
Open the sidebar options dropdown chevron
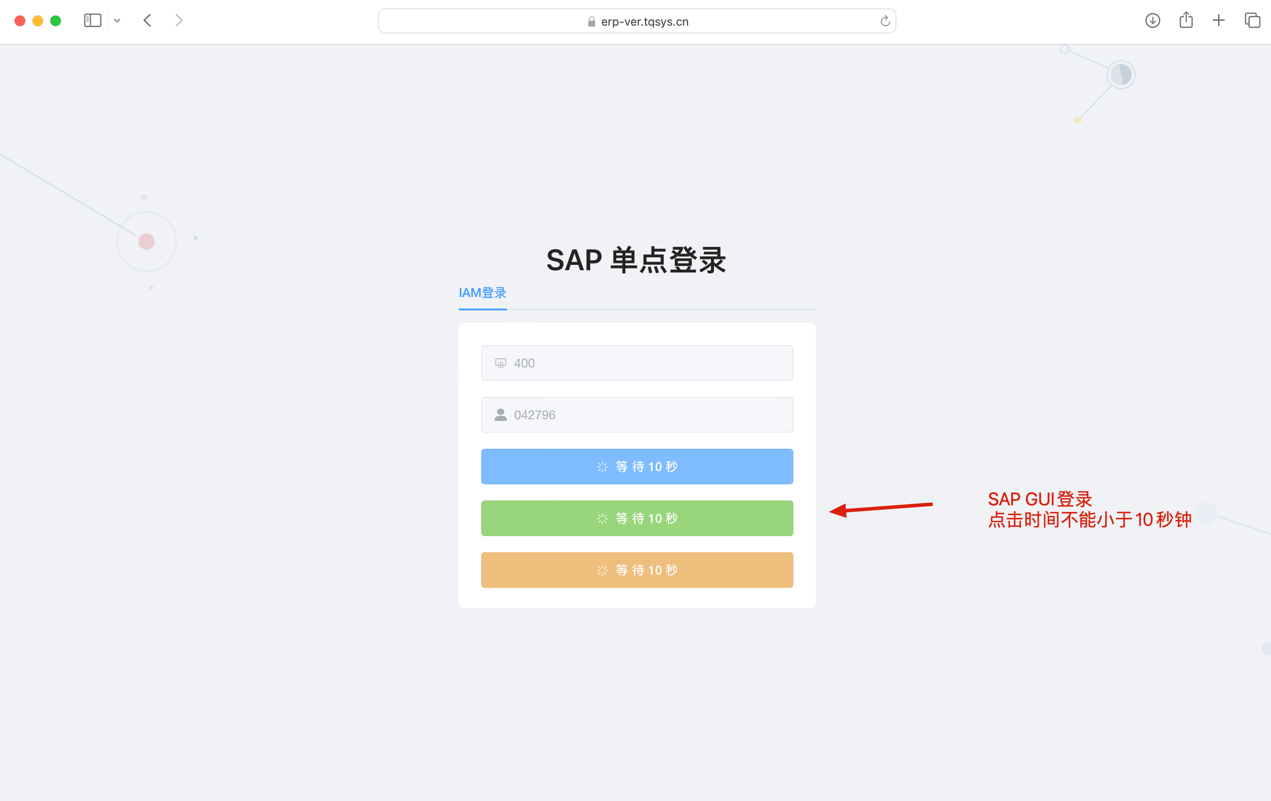(x=117, y=20)
